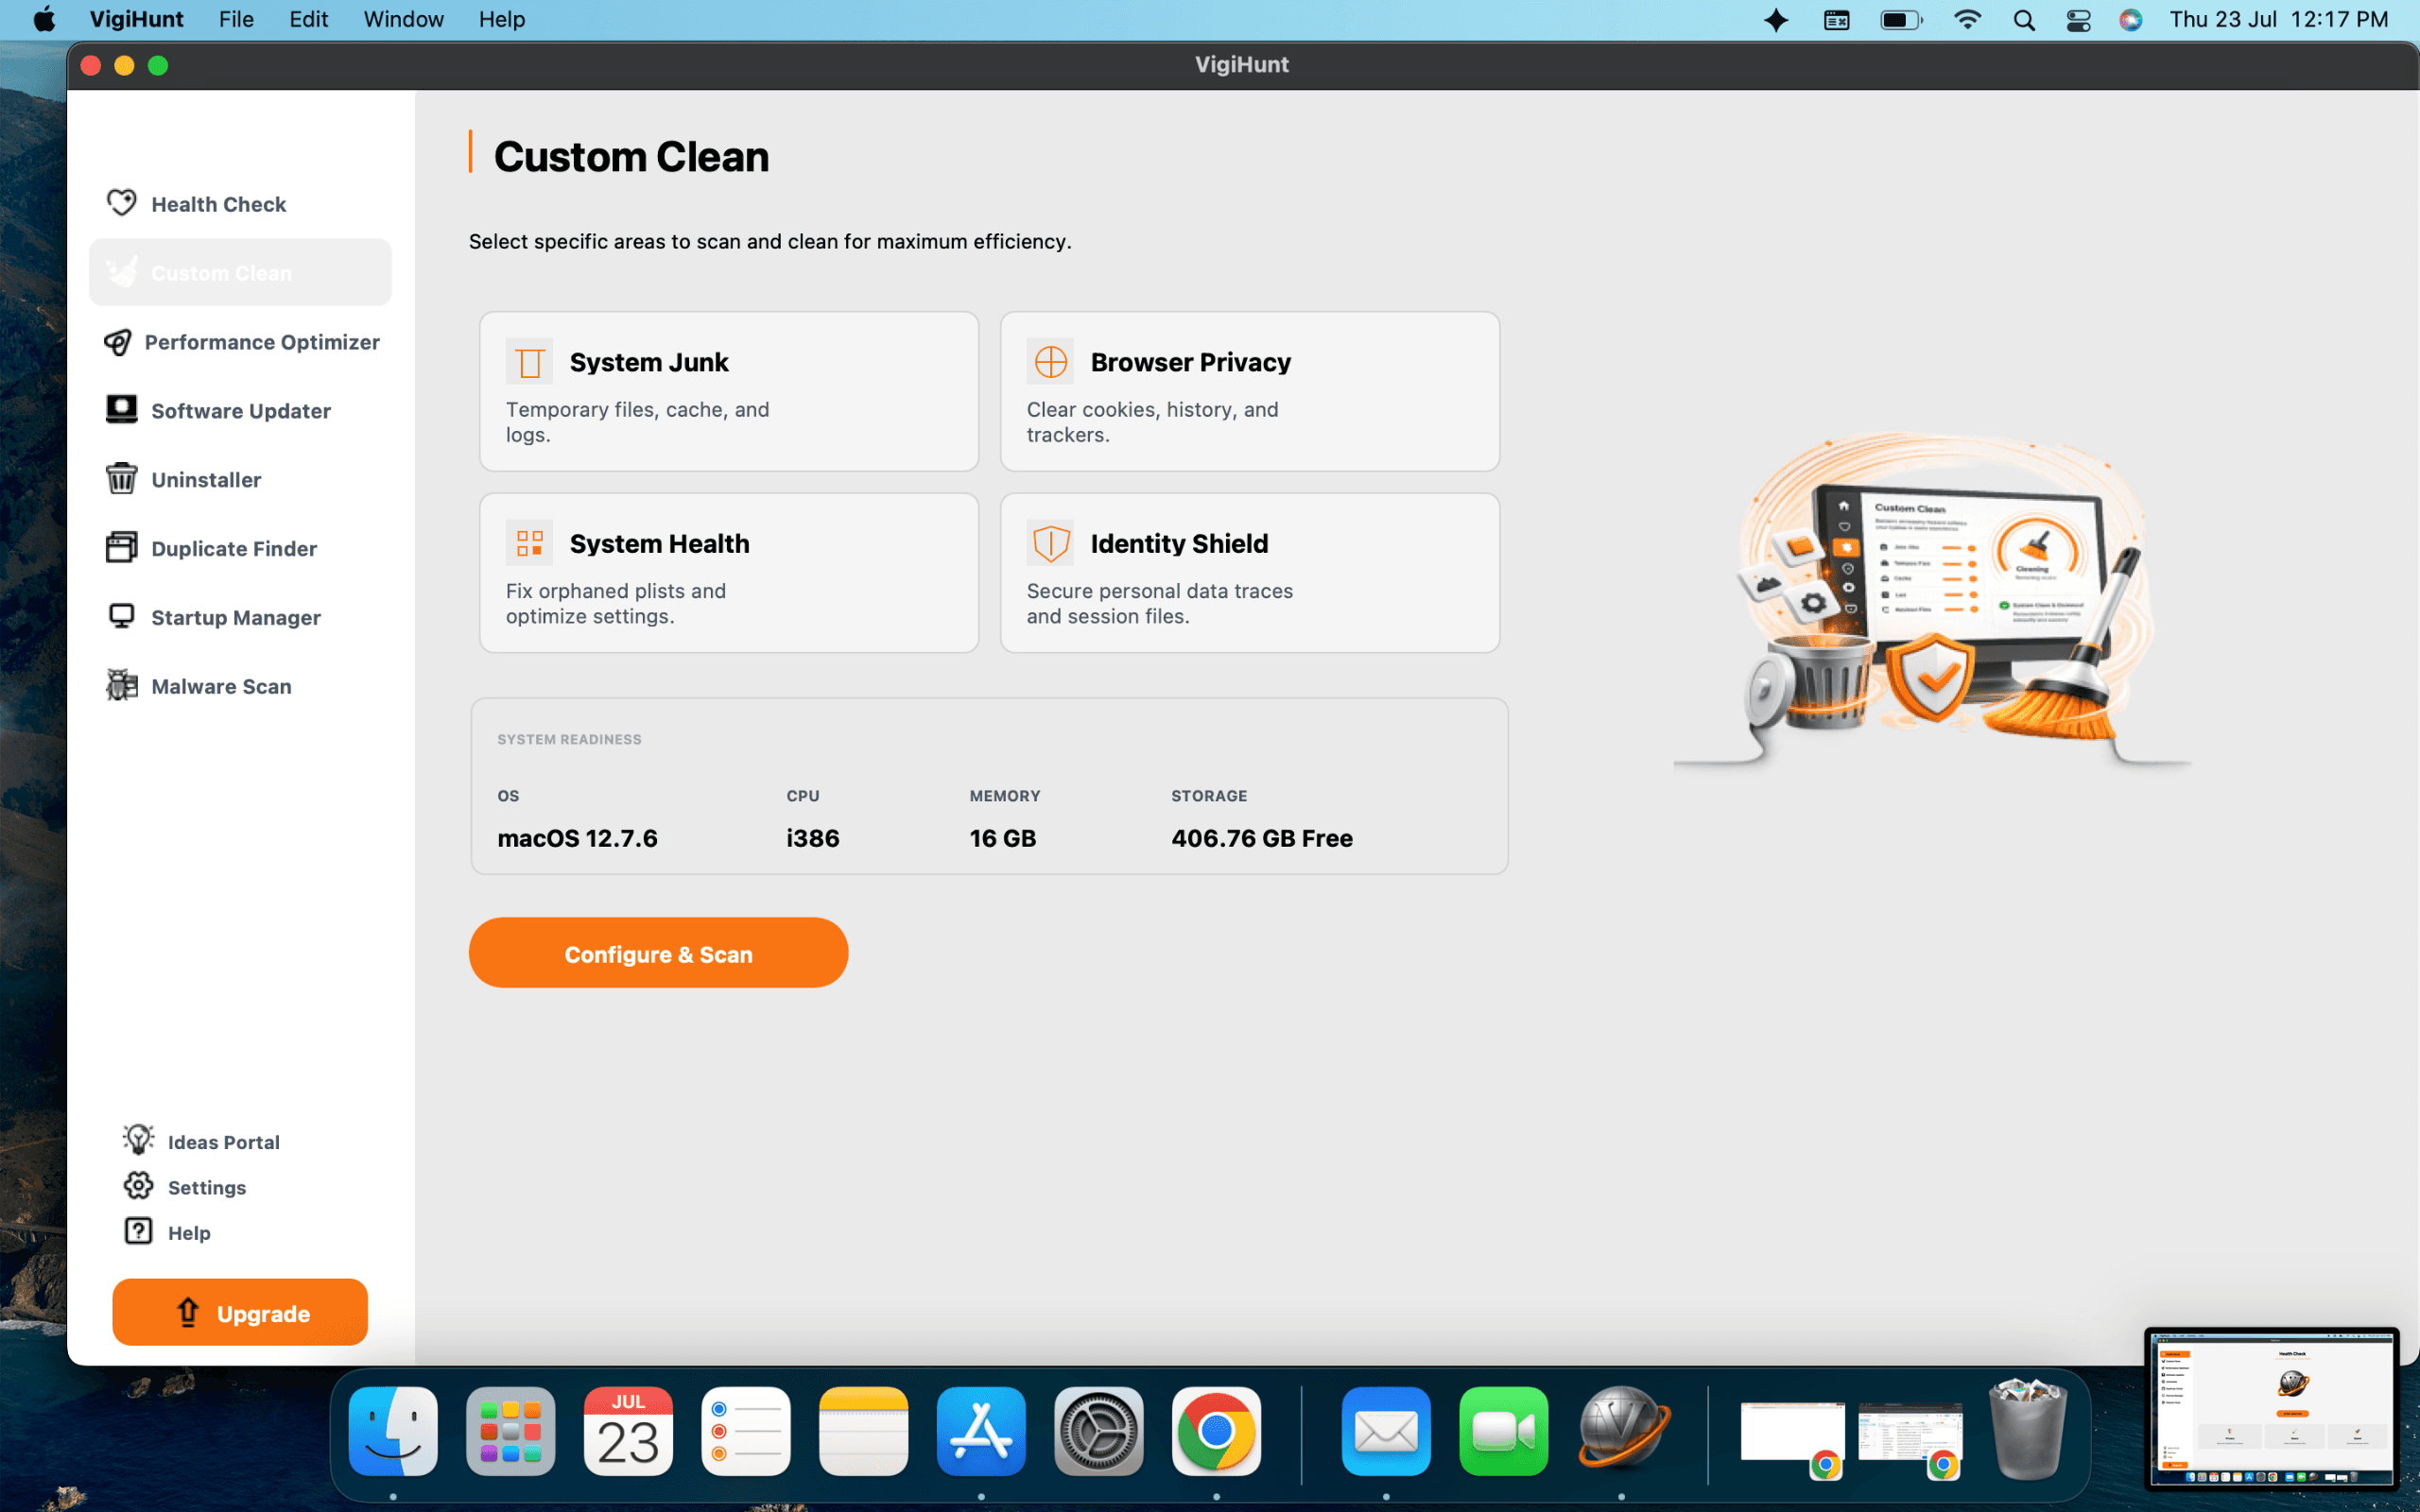This screenshot has width=2420, height=1512.
Task: Open the Edit menu
Action: (x=309, y=19)
